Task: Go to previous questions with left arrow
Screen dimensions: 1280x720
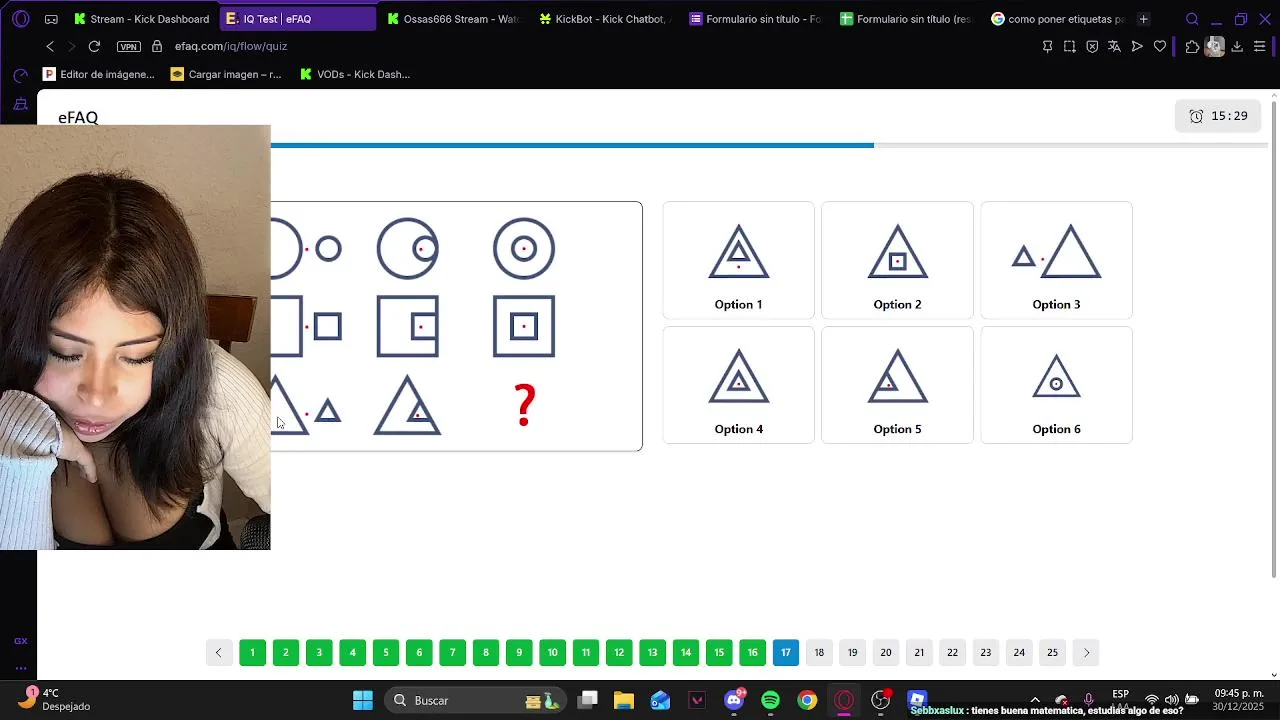Action: (218, 652)
